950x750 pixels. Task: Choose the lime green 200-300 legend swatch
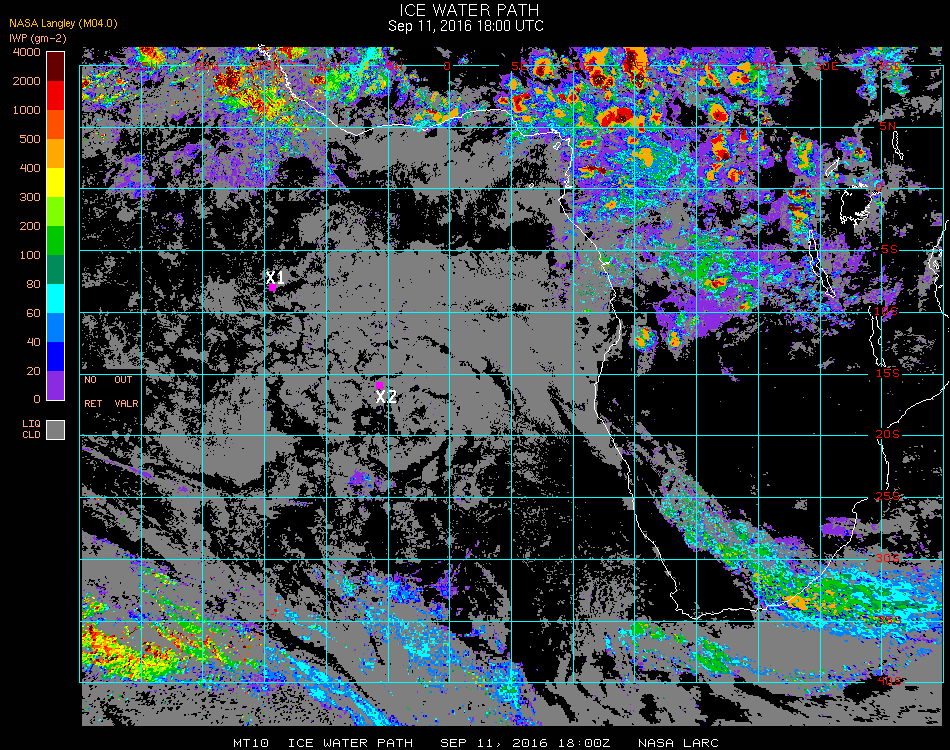click(x=55, y=211)
